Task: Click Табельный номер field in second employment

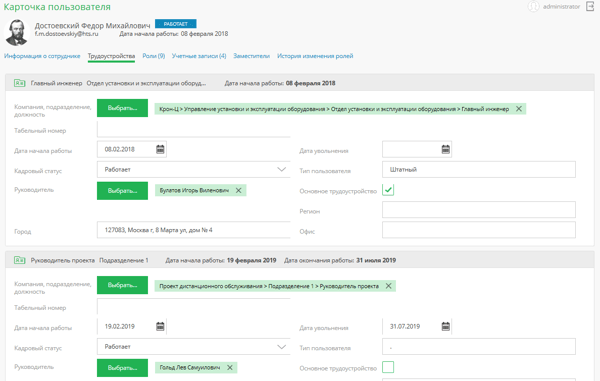Action: coord(194,306)
